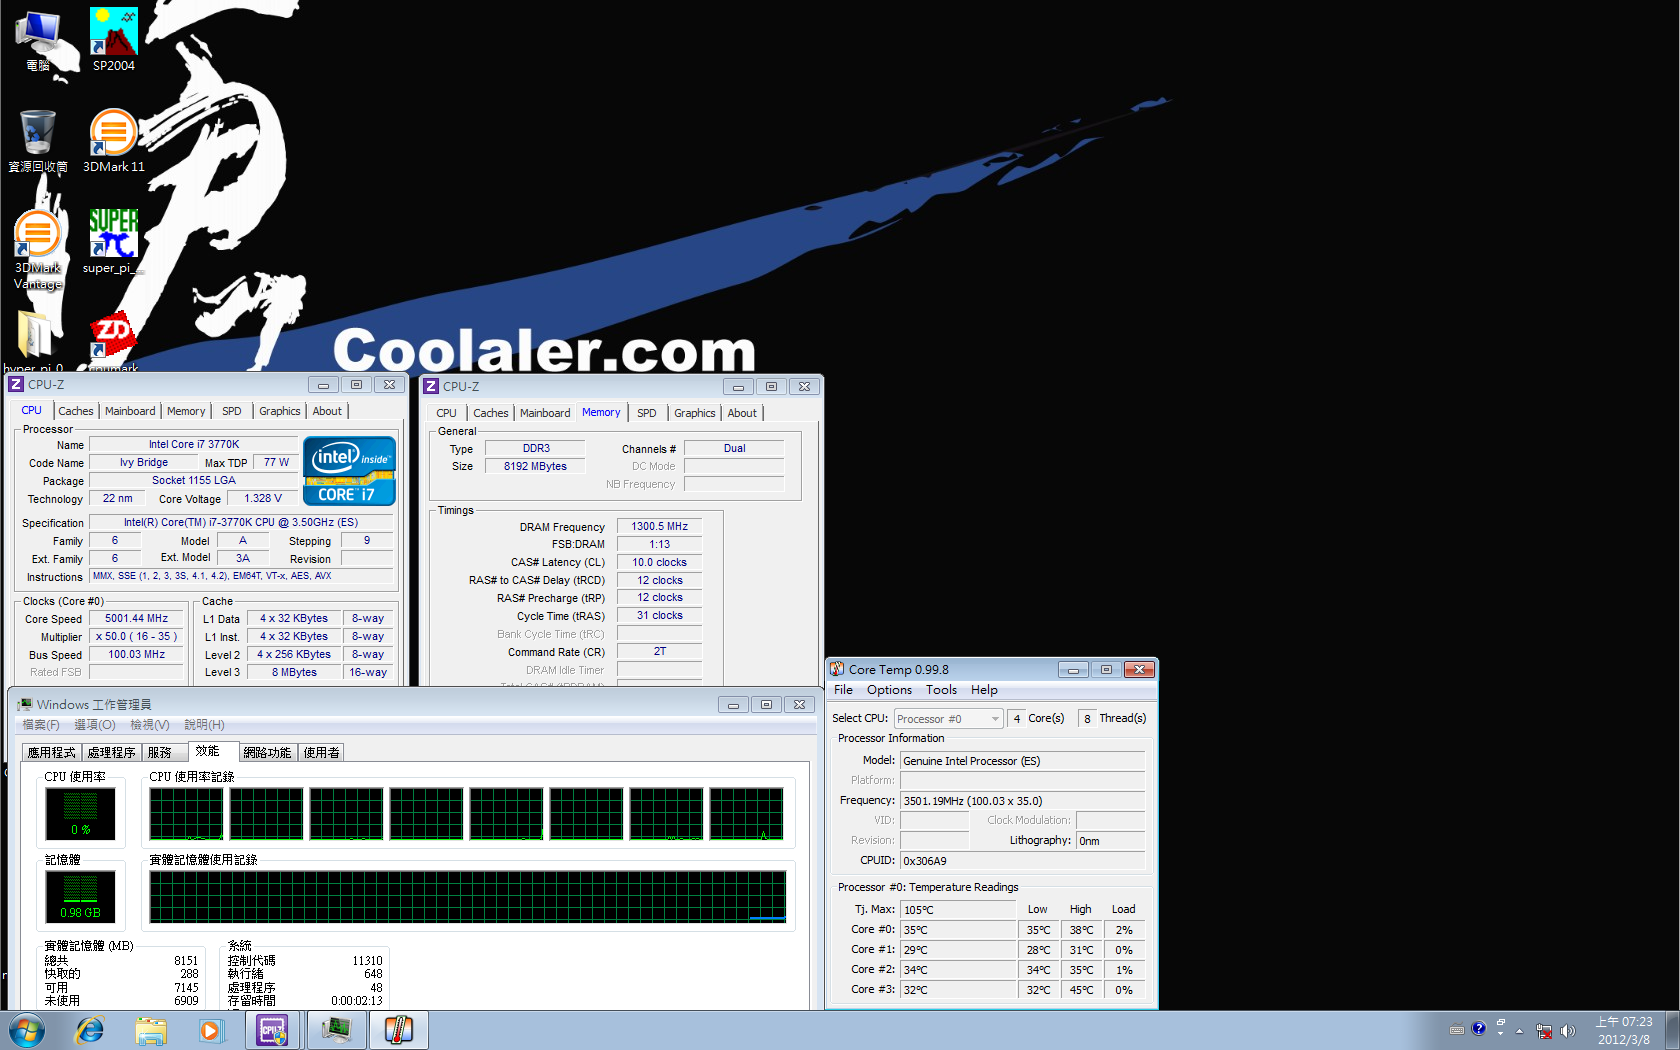1680x1050 pixels.
Task: Switch to the 處理程序 tab in Task Manager
Action: 111,753
